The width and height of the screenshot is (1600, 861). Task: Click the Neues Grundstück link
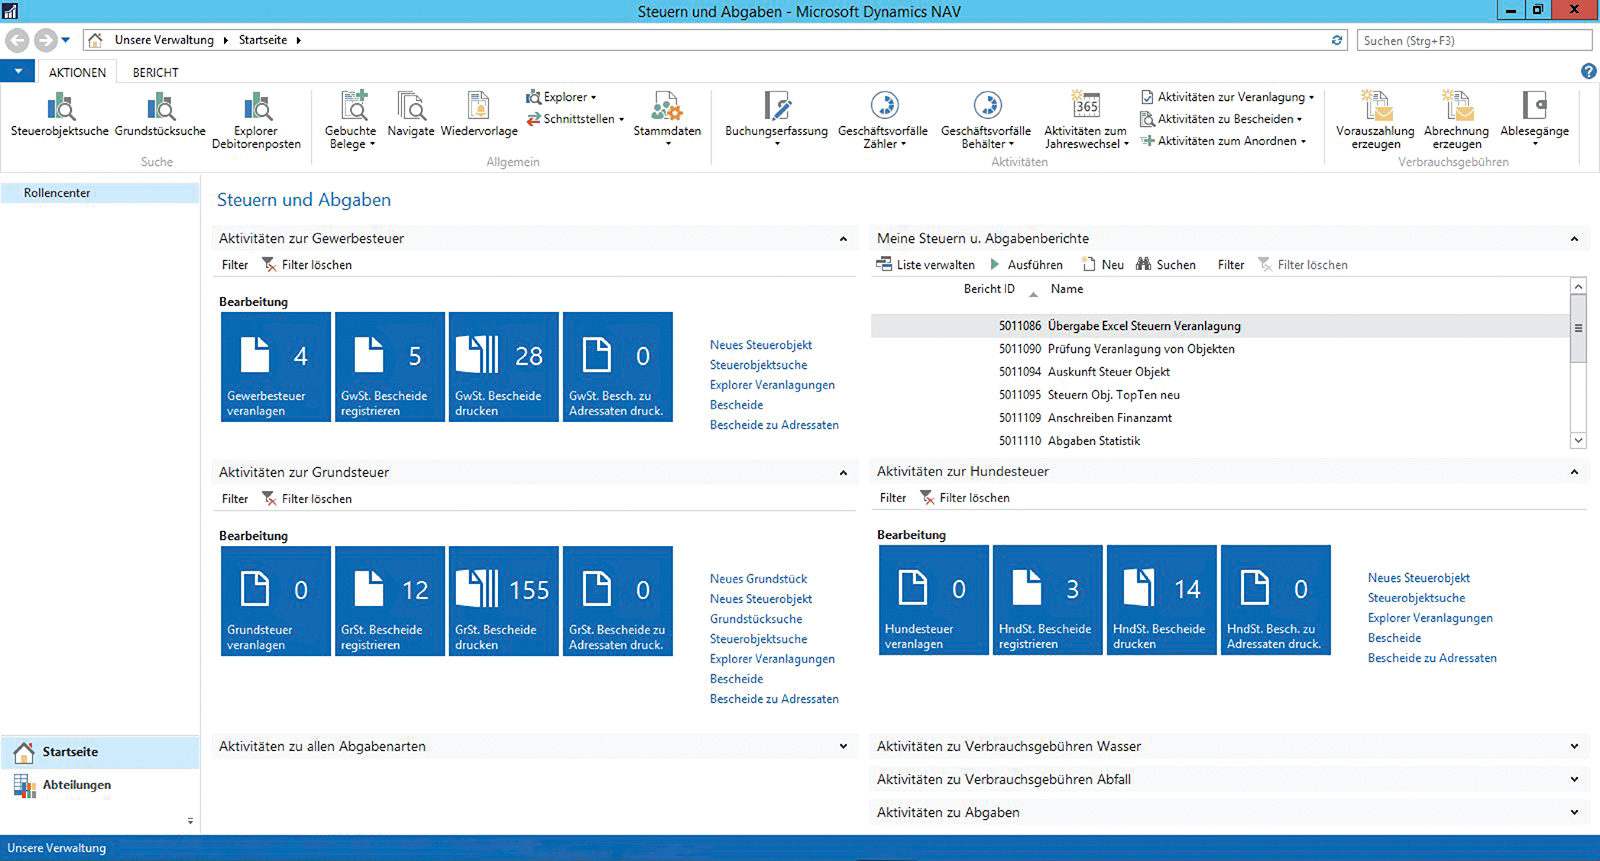(758, 579)
